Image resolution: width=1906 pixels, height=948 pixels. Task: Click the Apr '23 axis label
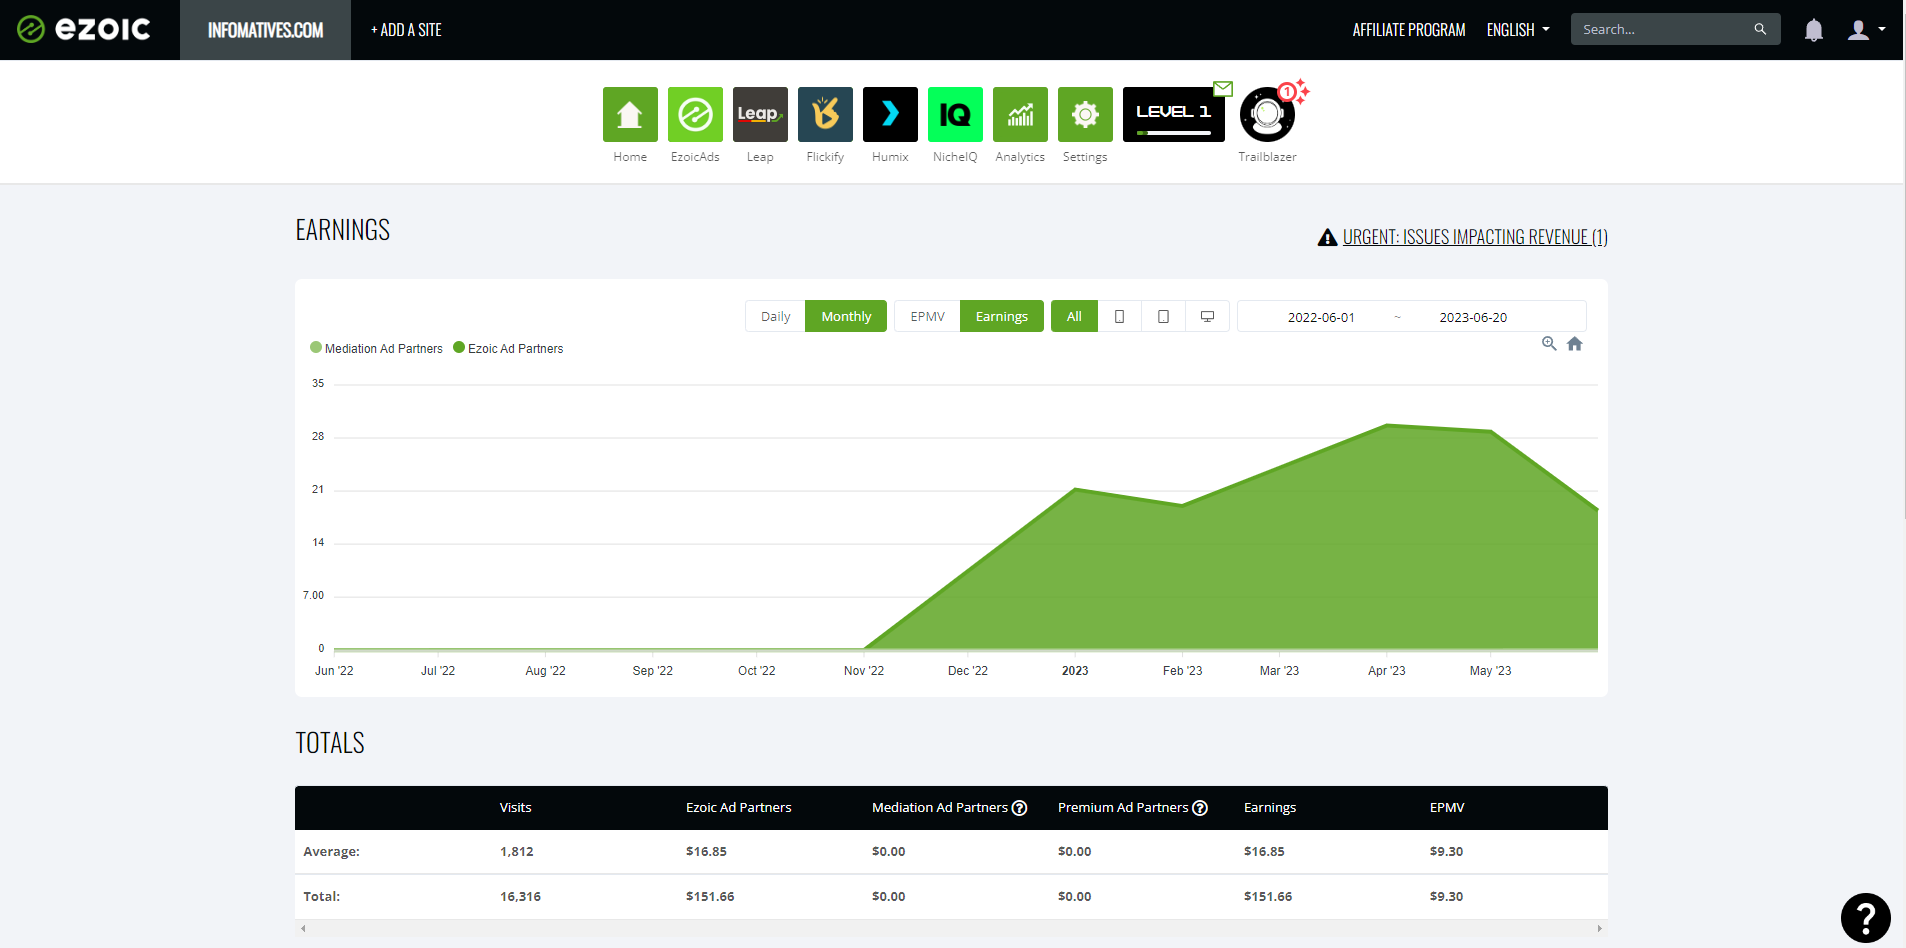[1387, 671]
